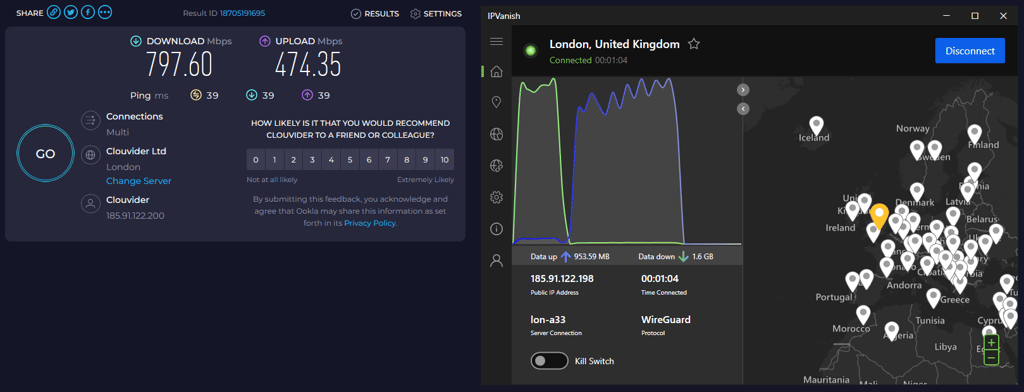Favorite London, United Kingdom with star
The image size is (1024, 392).
(694, 44)
